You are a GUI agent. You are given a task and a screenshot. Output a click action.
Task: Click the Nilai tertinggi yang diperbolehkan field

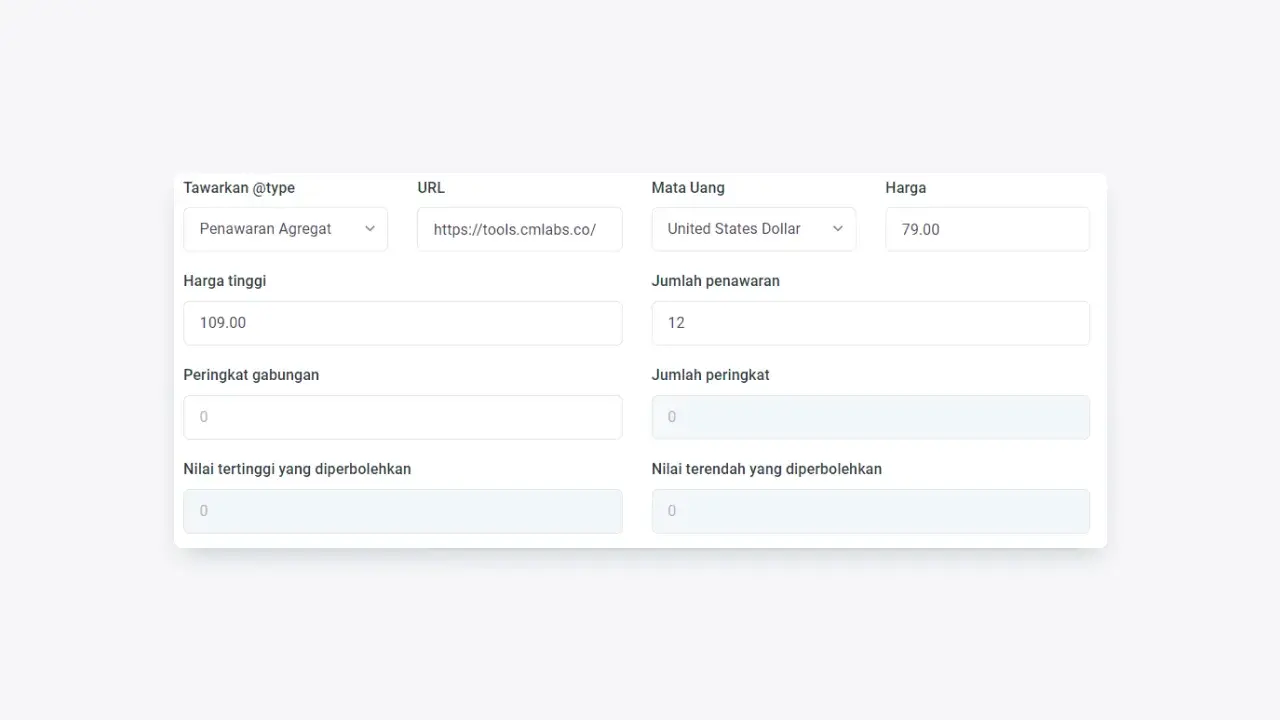point(402,511)
